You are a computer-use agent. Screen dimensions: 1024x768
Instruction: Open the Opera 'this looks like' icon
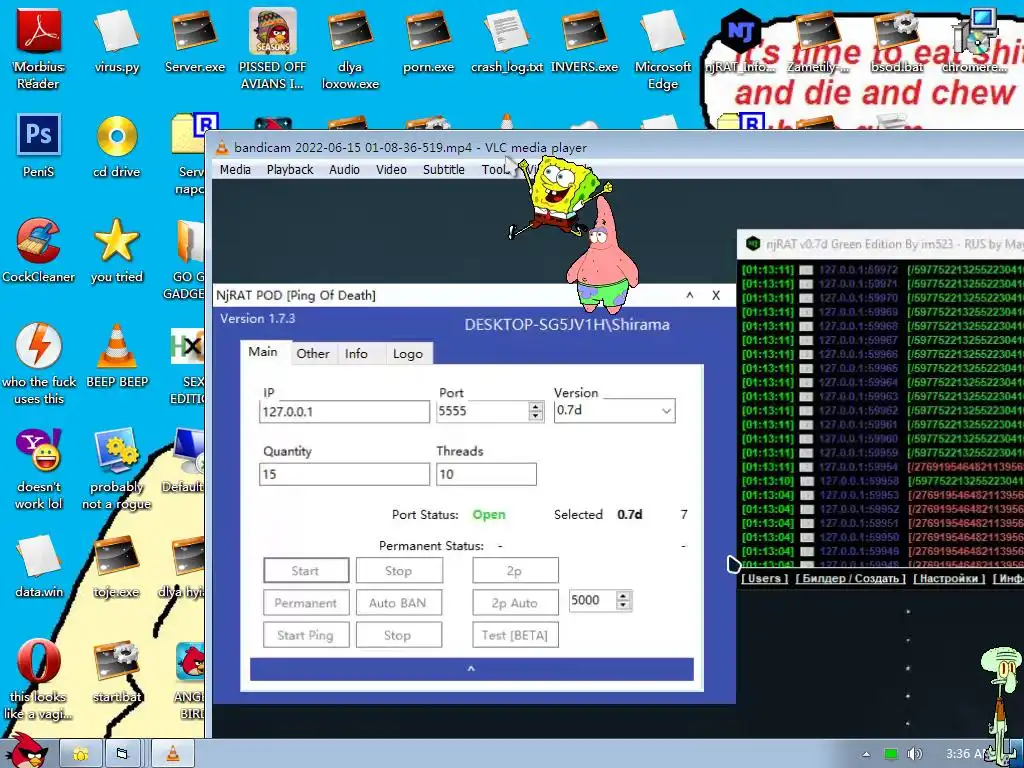(x=39, y=679)
